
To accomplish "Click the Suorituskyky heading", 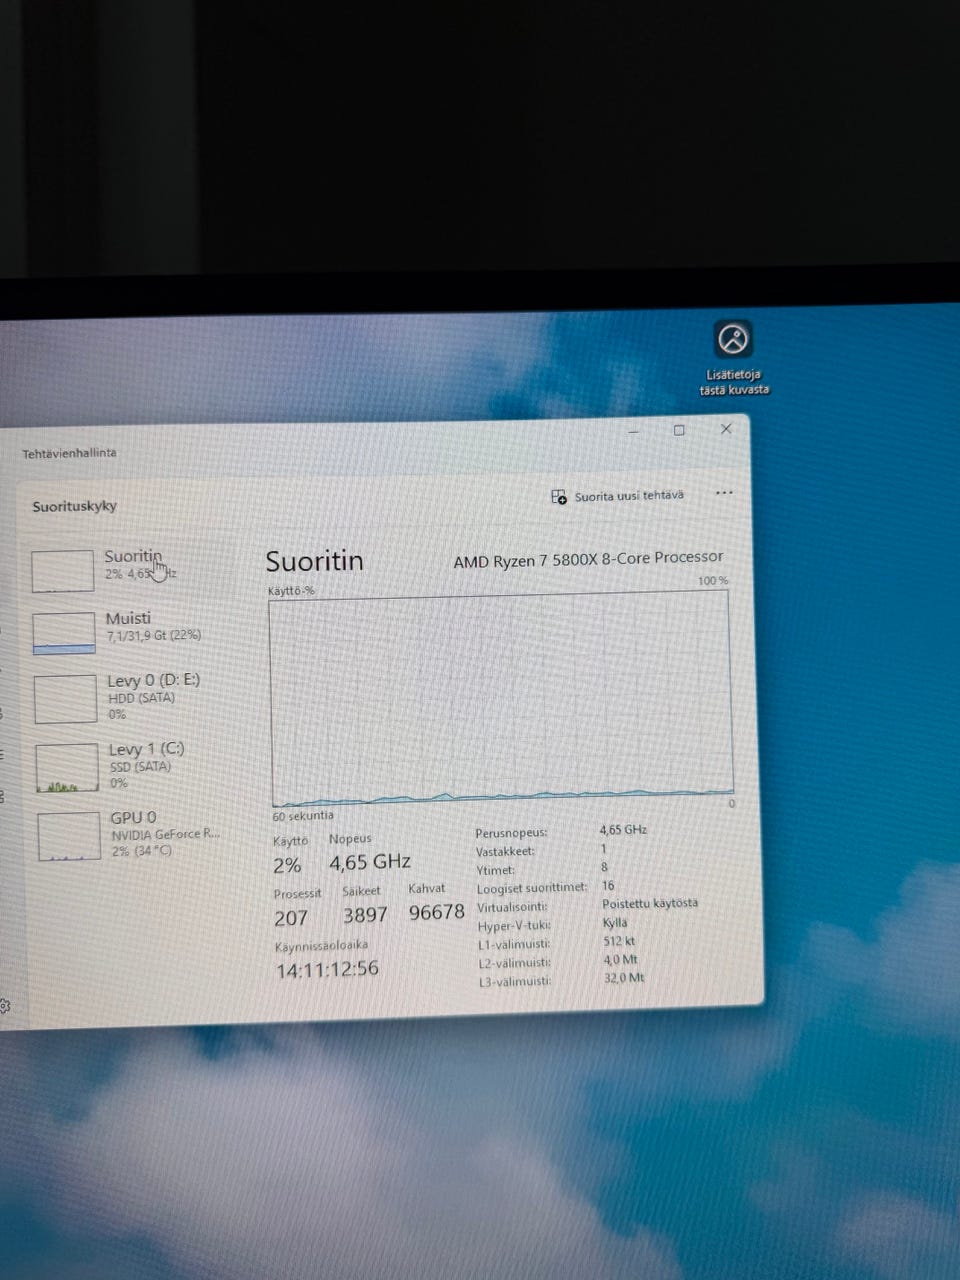I will (74, 506).
